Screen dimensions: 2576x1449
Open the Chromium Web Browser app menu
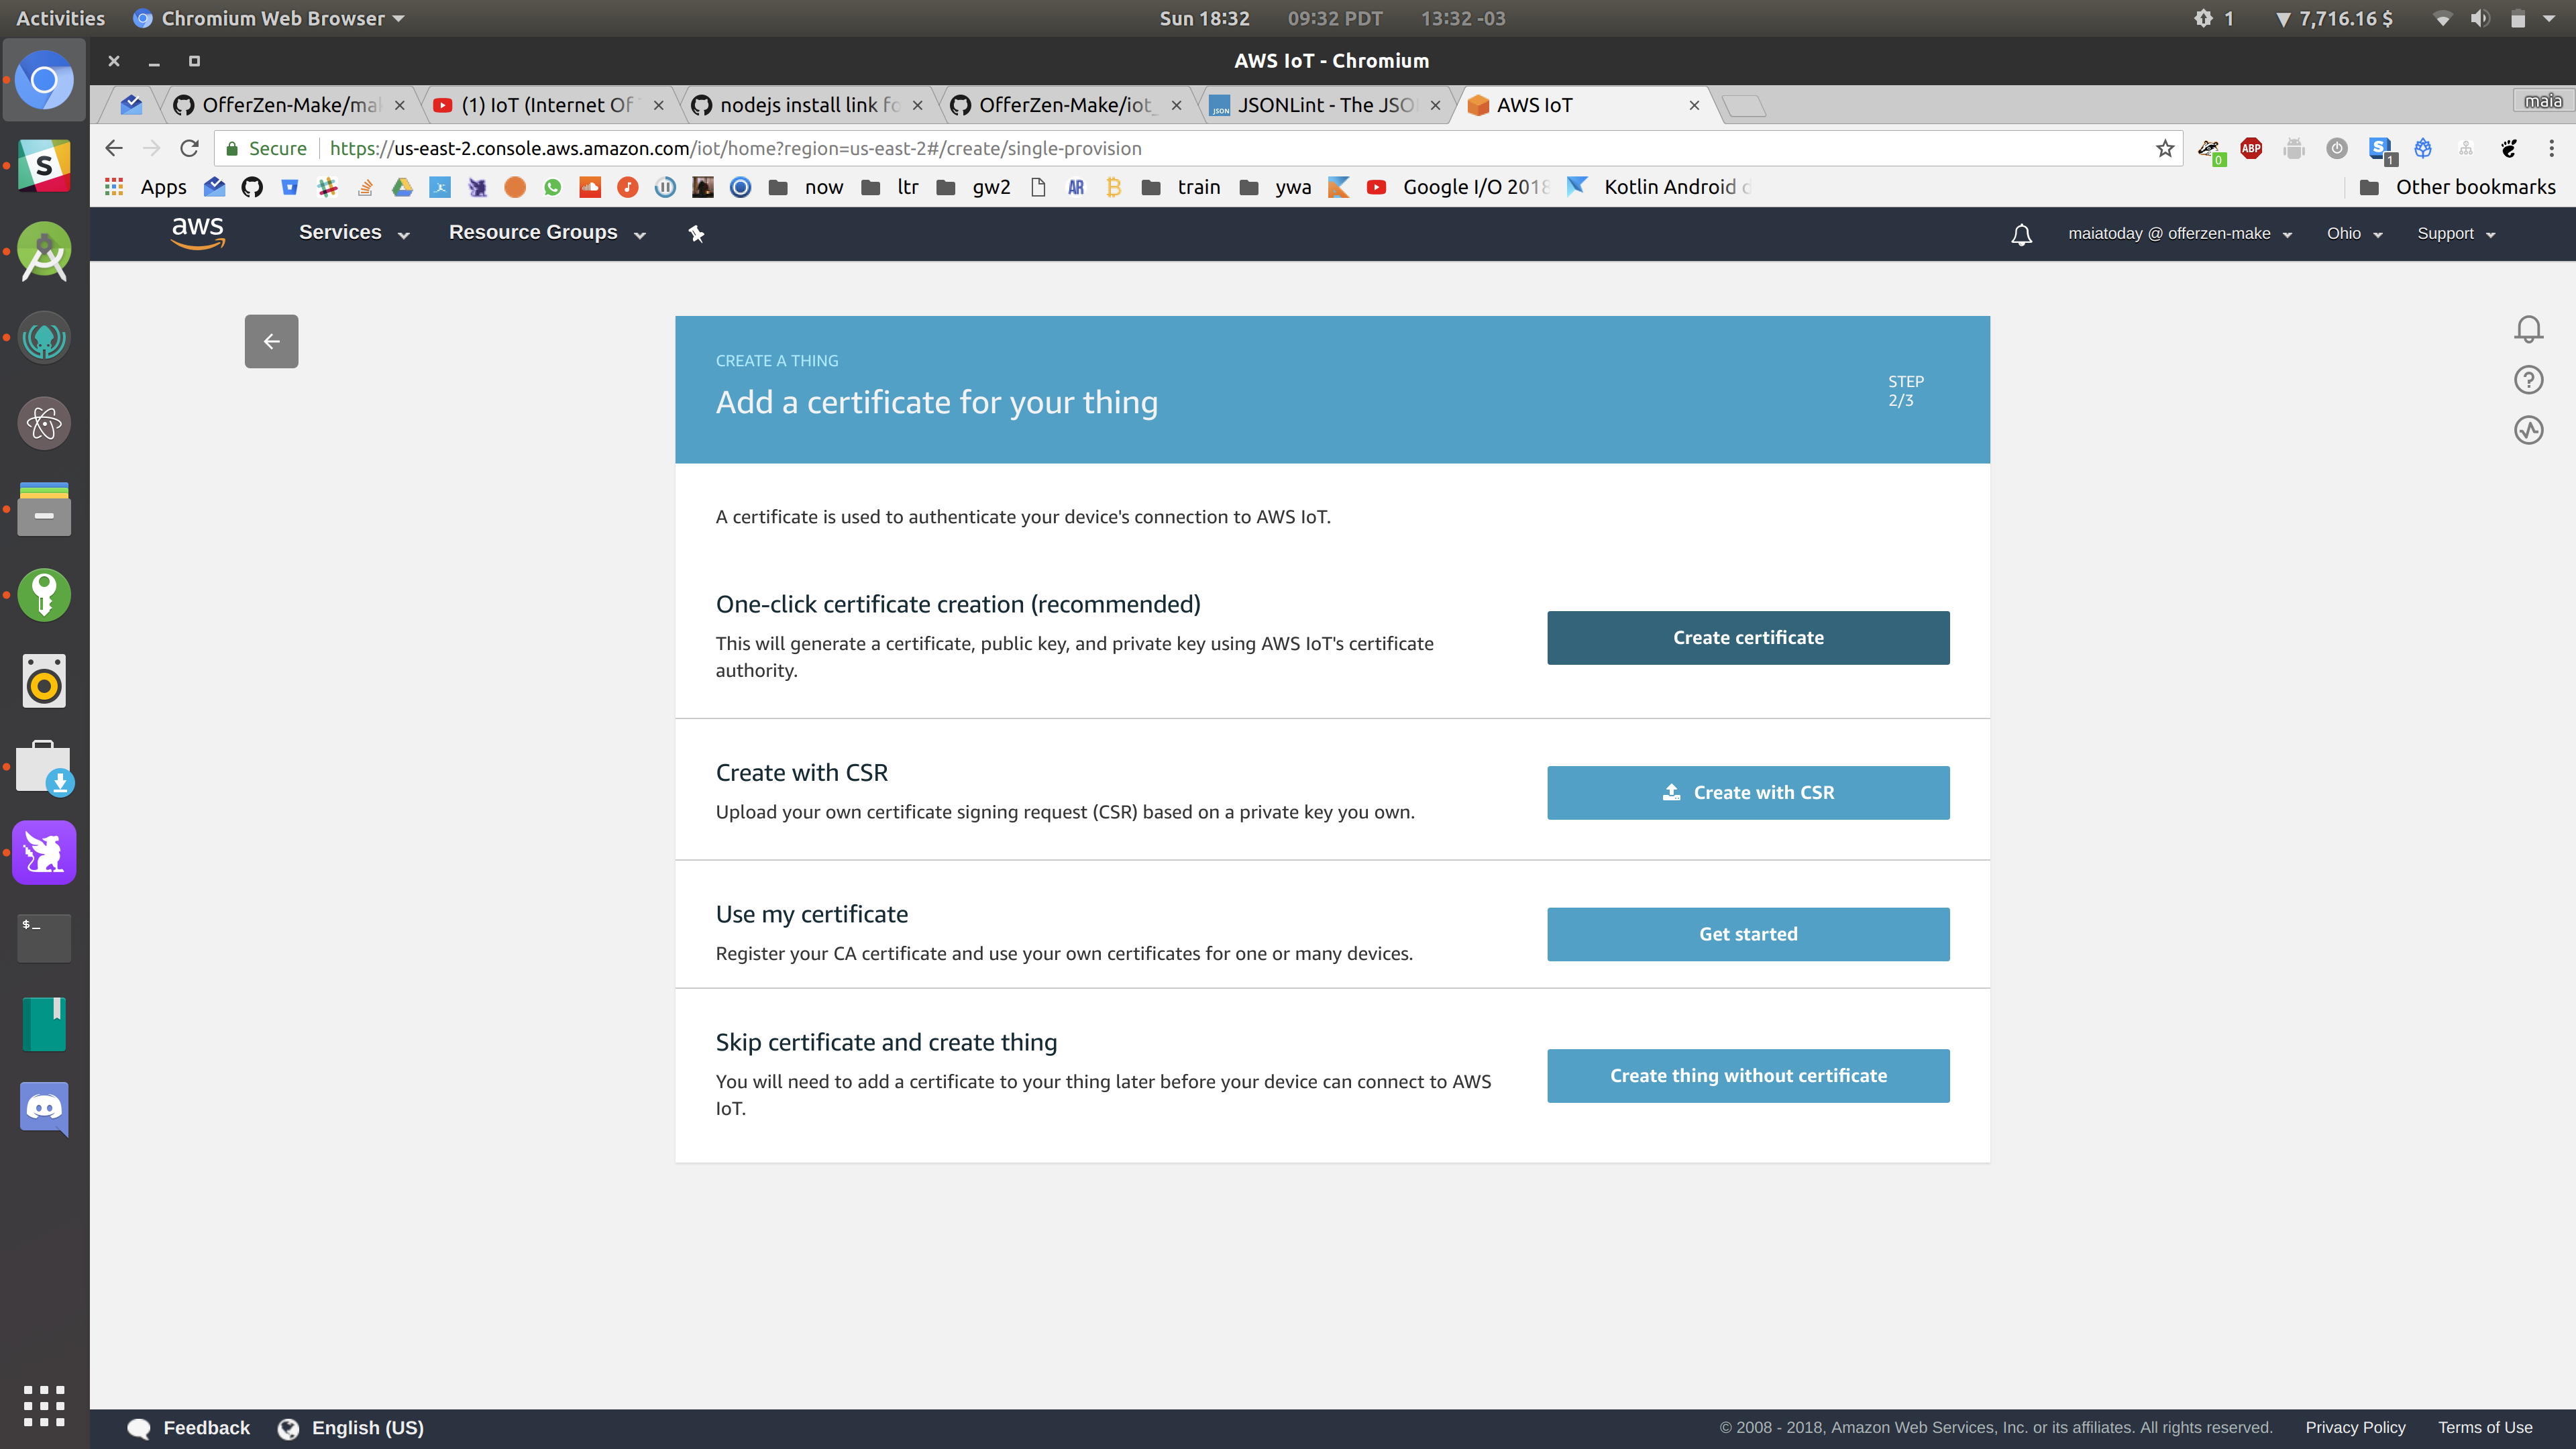[x=269, y=18]
